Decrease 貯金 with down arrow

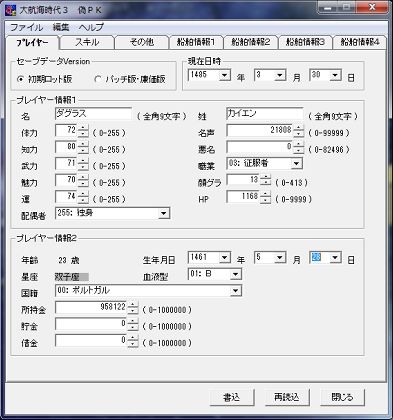(x=133, y=328)
